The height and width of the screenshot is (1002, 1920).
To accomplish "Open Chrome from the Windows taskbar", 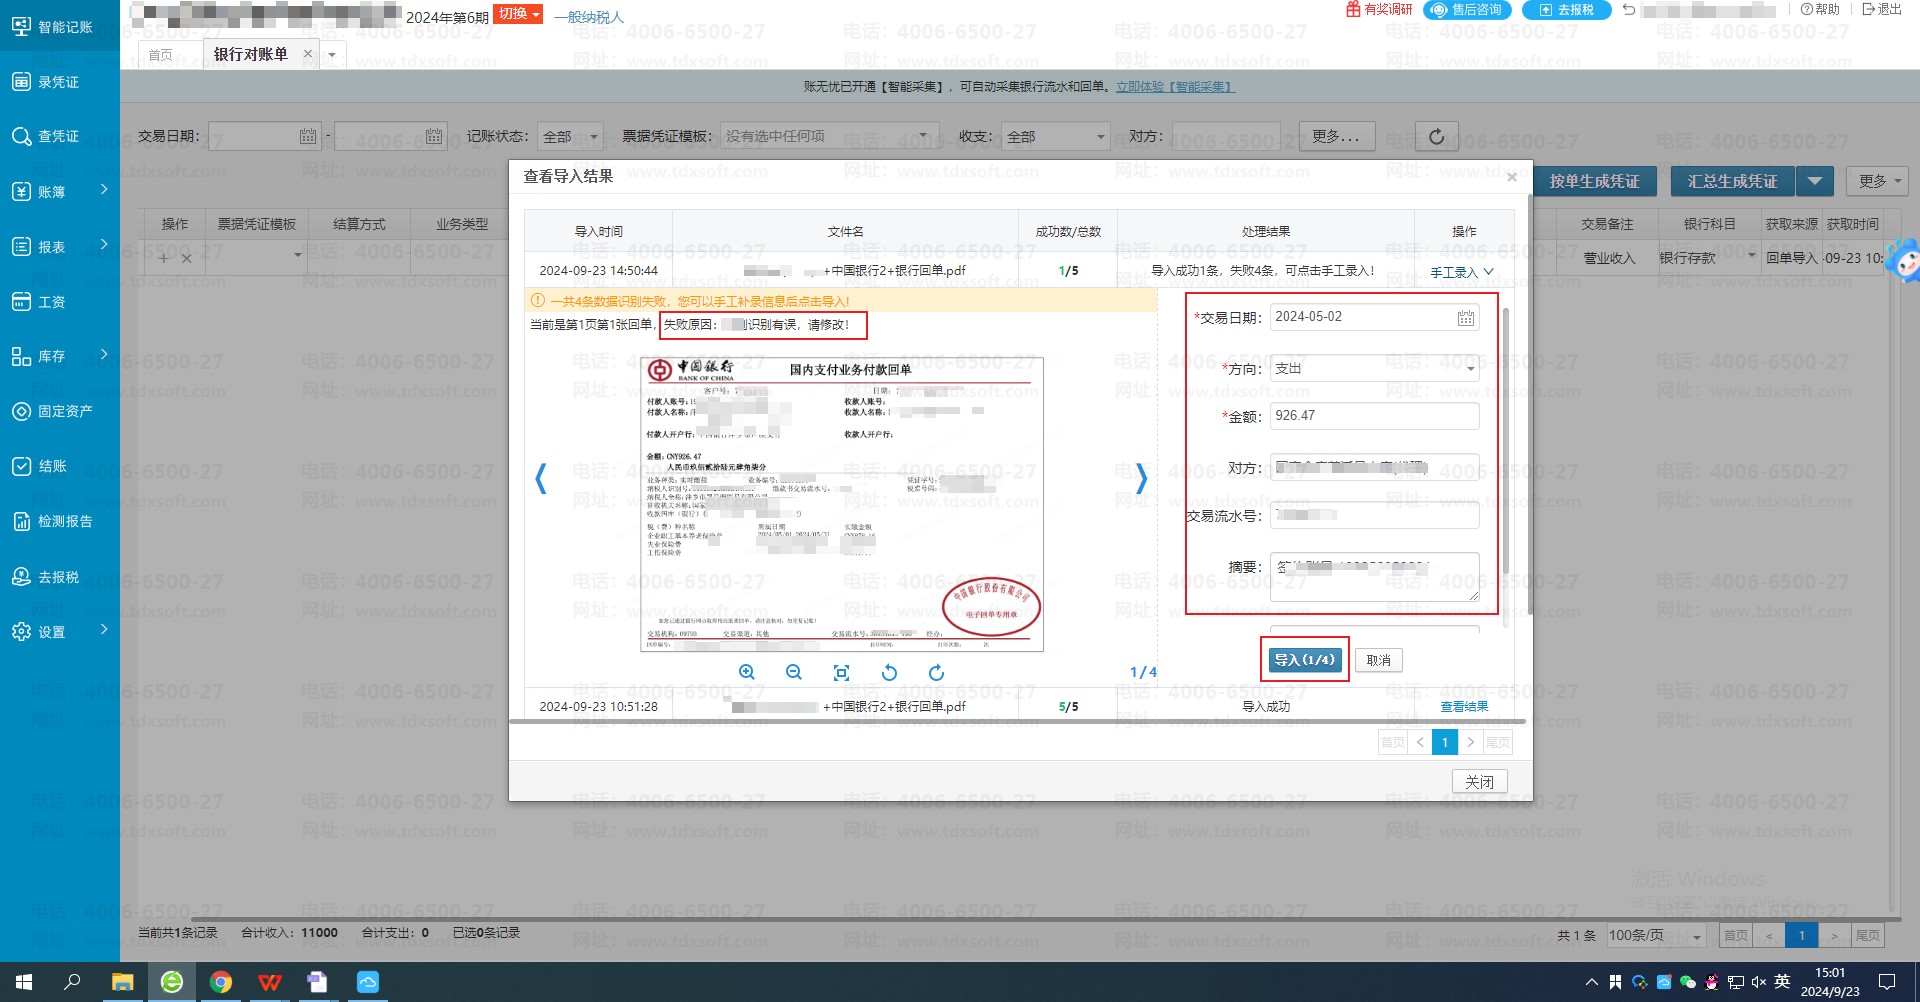I will click(221, 982).
